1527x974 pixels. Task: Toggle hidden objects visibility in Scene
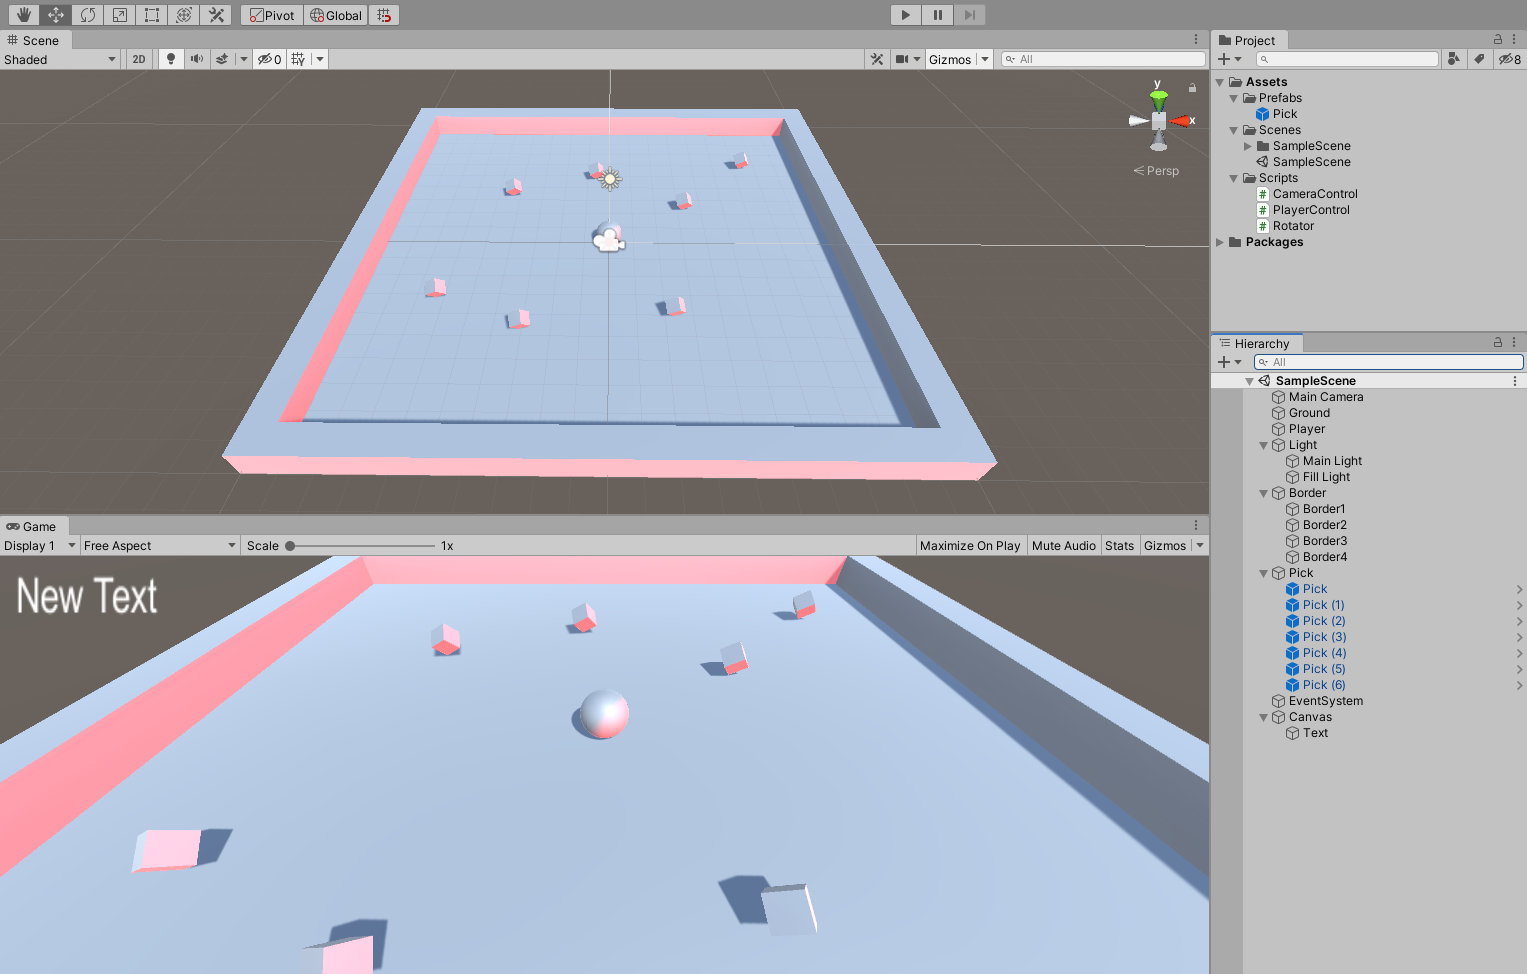(x=270, y=59)
